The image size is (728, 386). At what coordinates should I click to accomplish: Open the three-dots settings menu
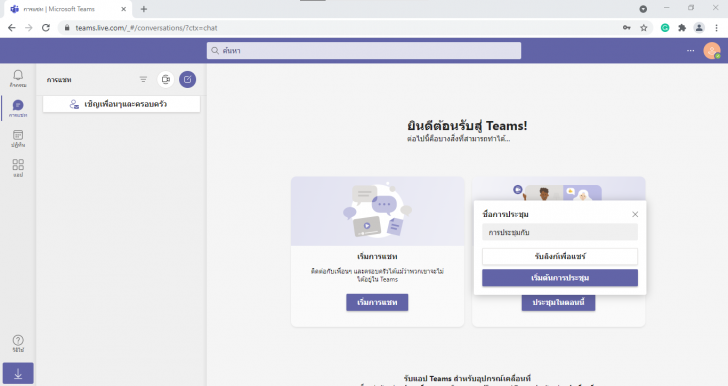pyautogui.click(x=690, y=51)
